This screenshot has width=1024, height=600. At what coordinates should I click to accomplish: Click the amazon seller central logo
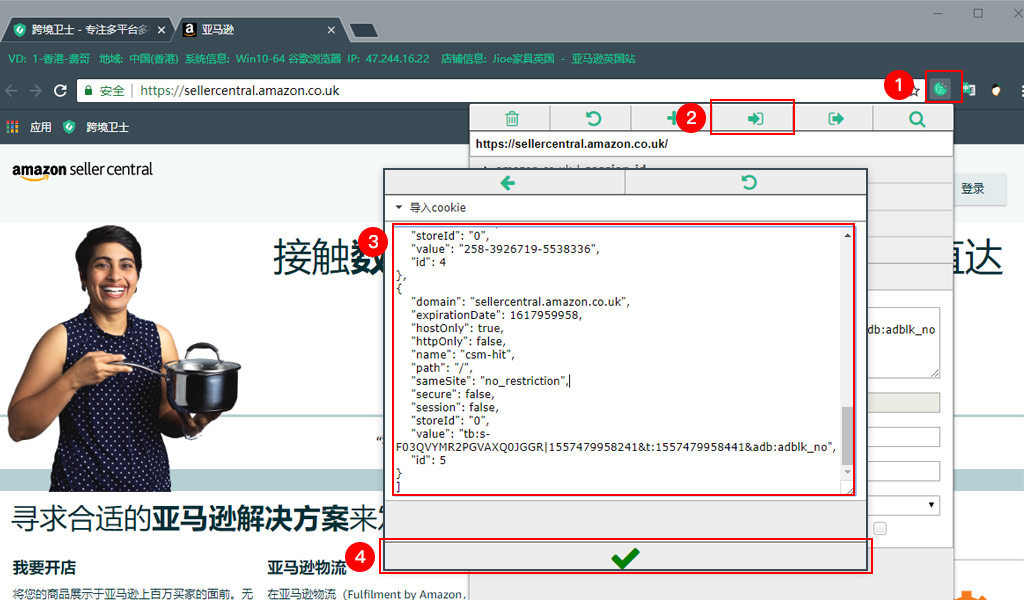click(x=82, y=170)
